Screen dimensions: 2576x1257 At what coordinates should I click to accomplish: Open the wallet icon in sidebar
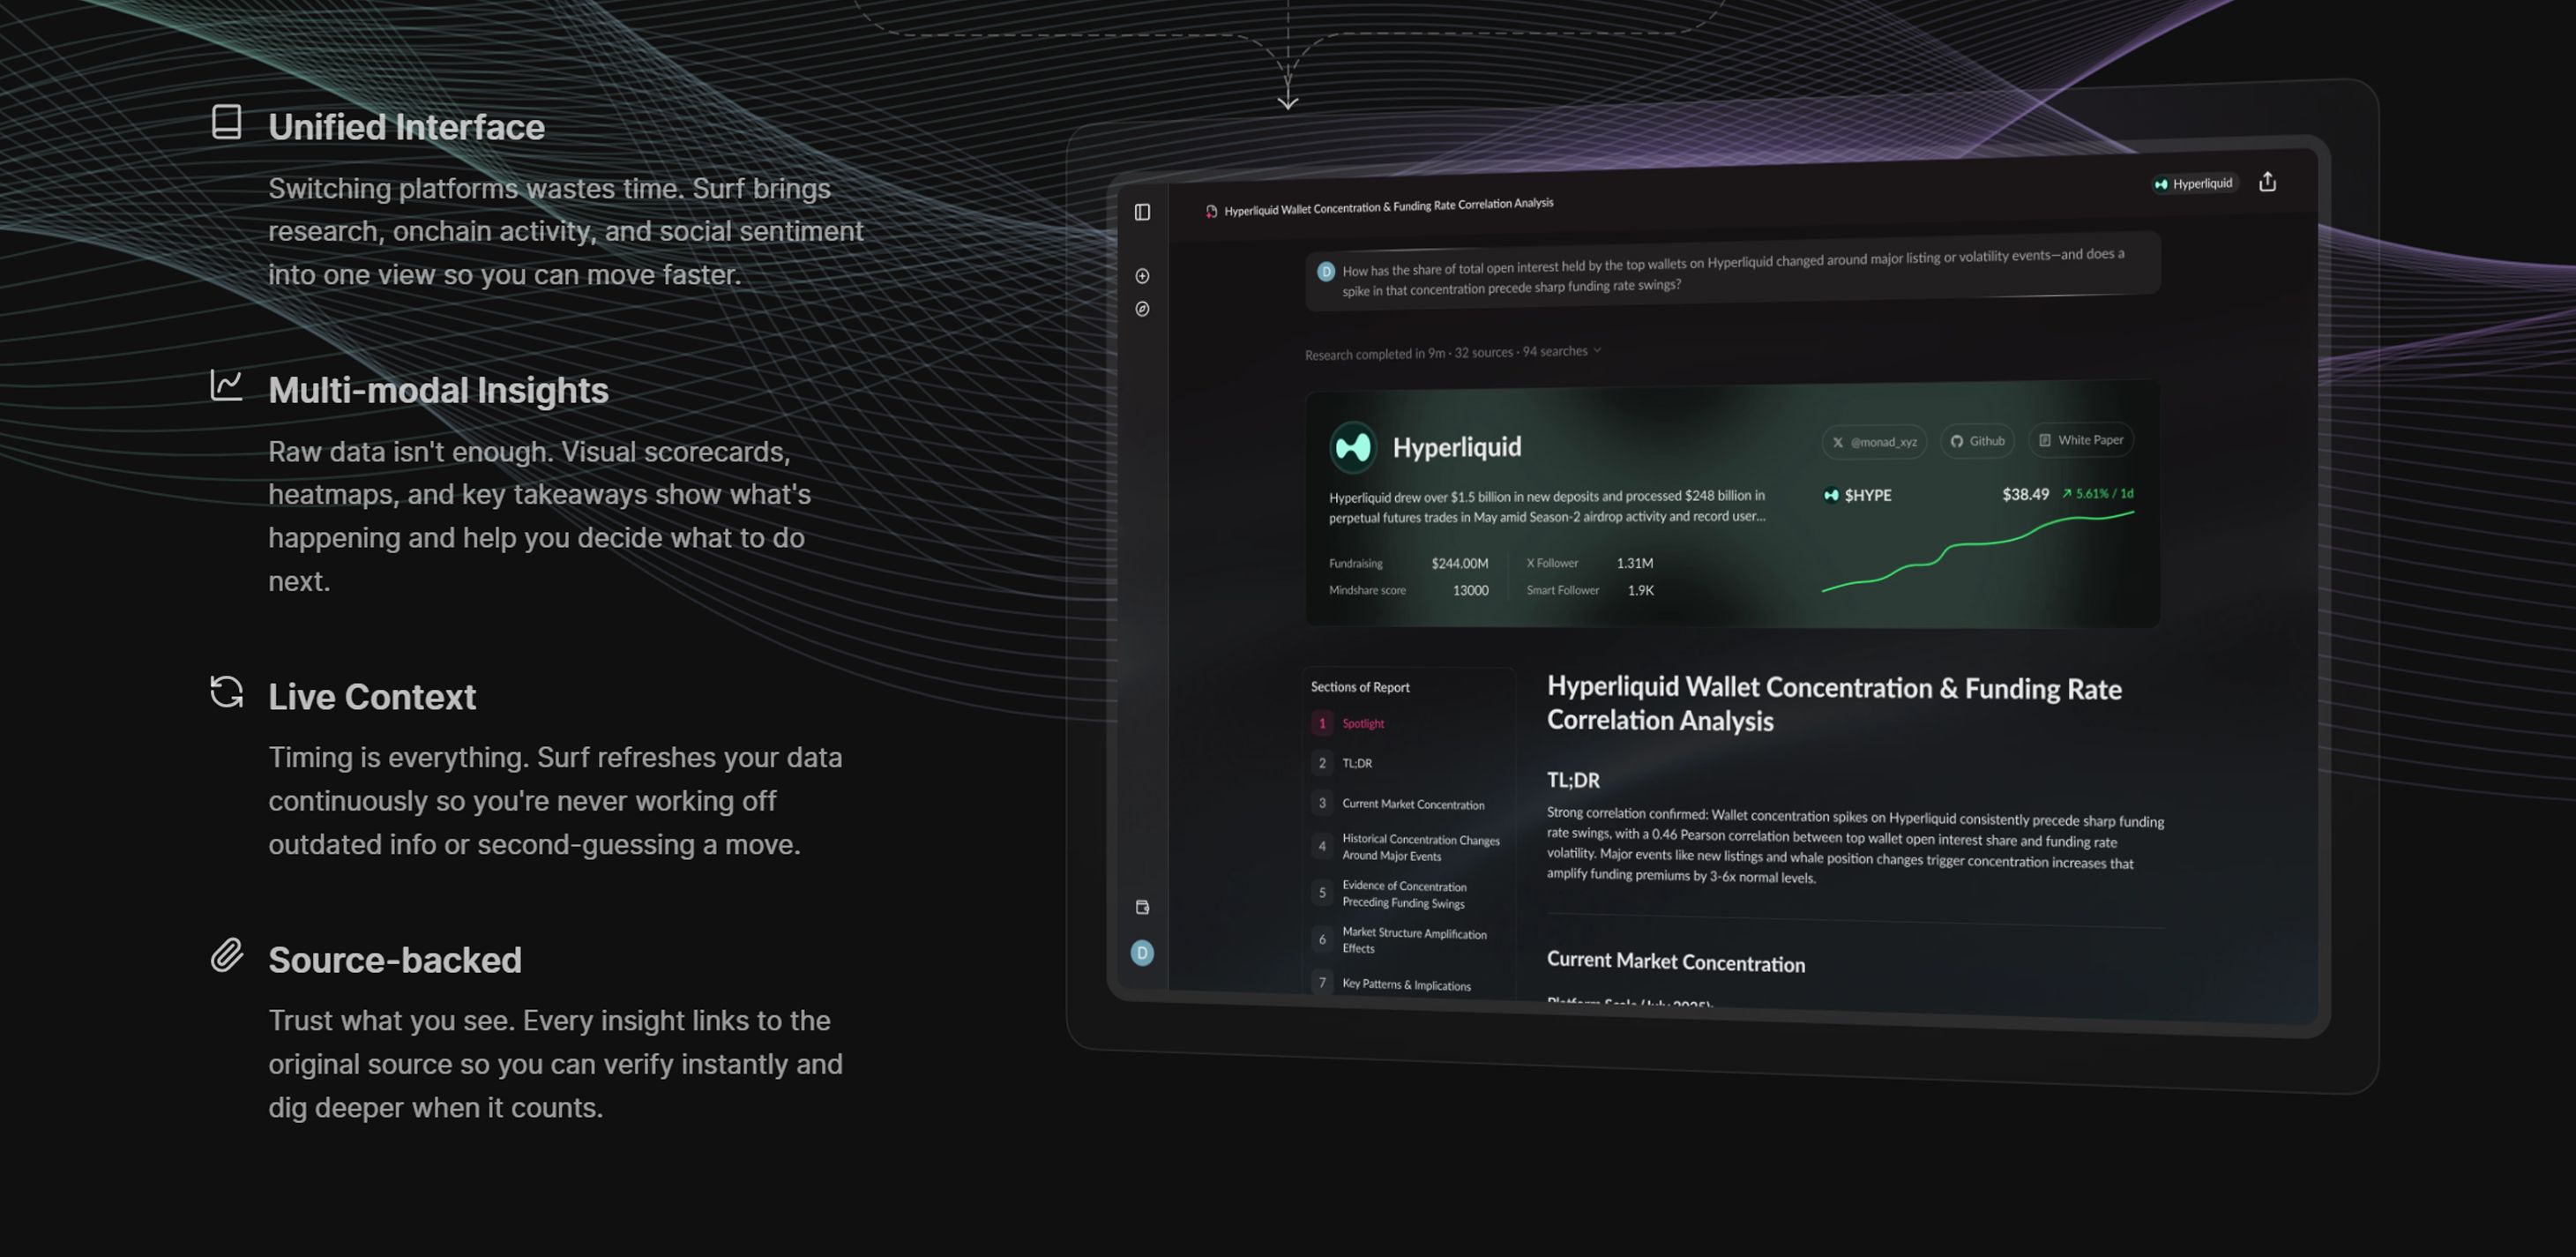[x=1142, y=907]
